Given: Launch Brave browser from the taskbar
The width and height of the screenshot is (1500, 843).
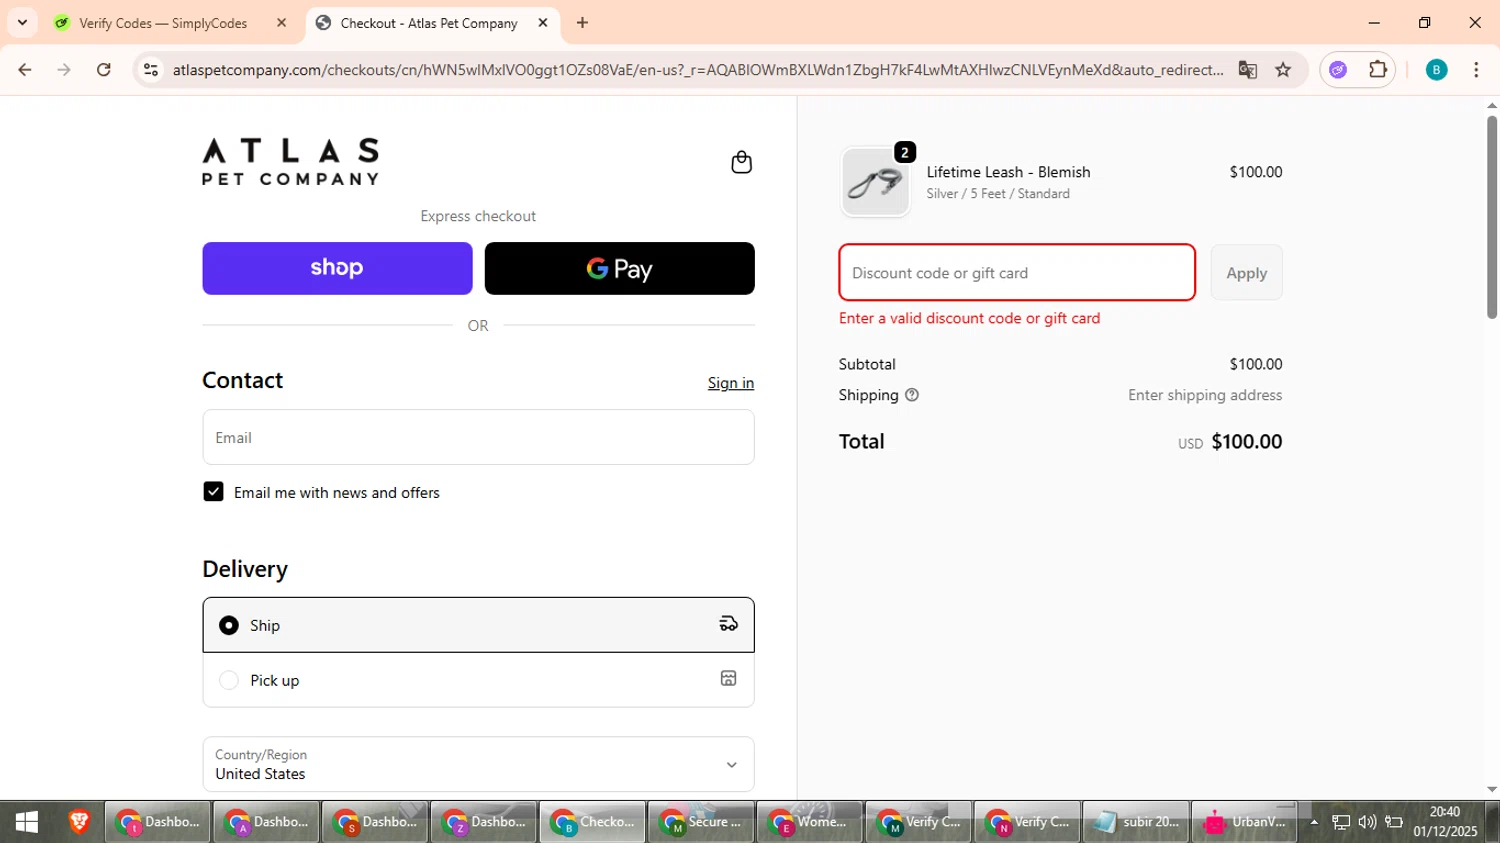Looking at the screenshot, I should coord(79,822).
